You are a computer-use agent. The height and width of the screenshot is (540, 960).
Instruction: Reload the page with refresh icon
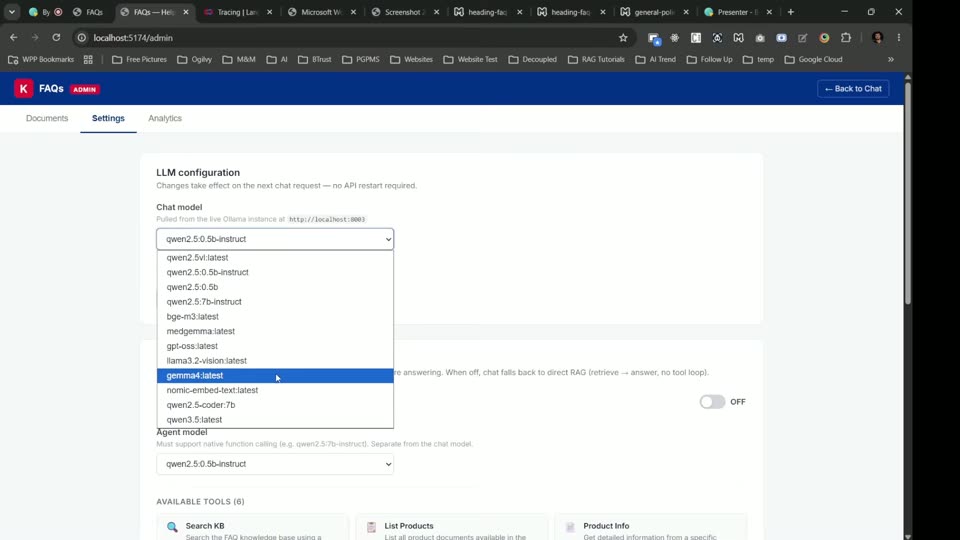coord(56,37)
